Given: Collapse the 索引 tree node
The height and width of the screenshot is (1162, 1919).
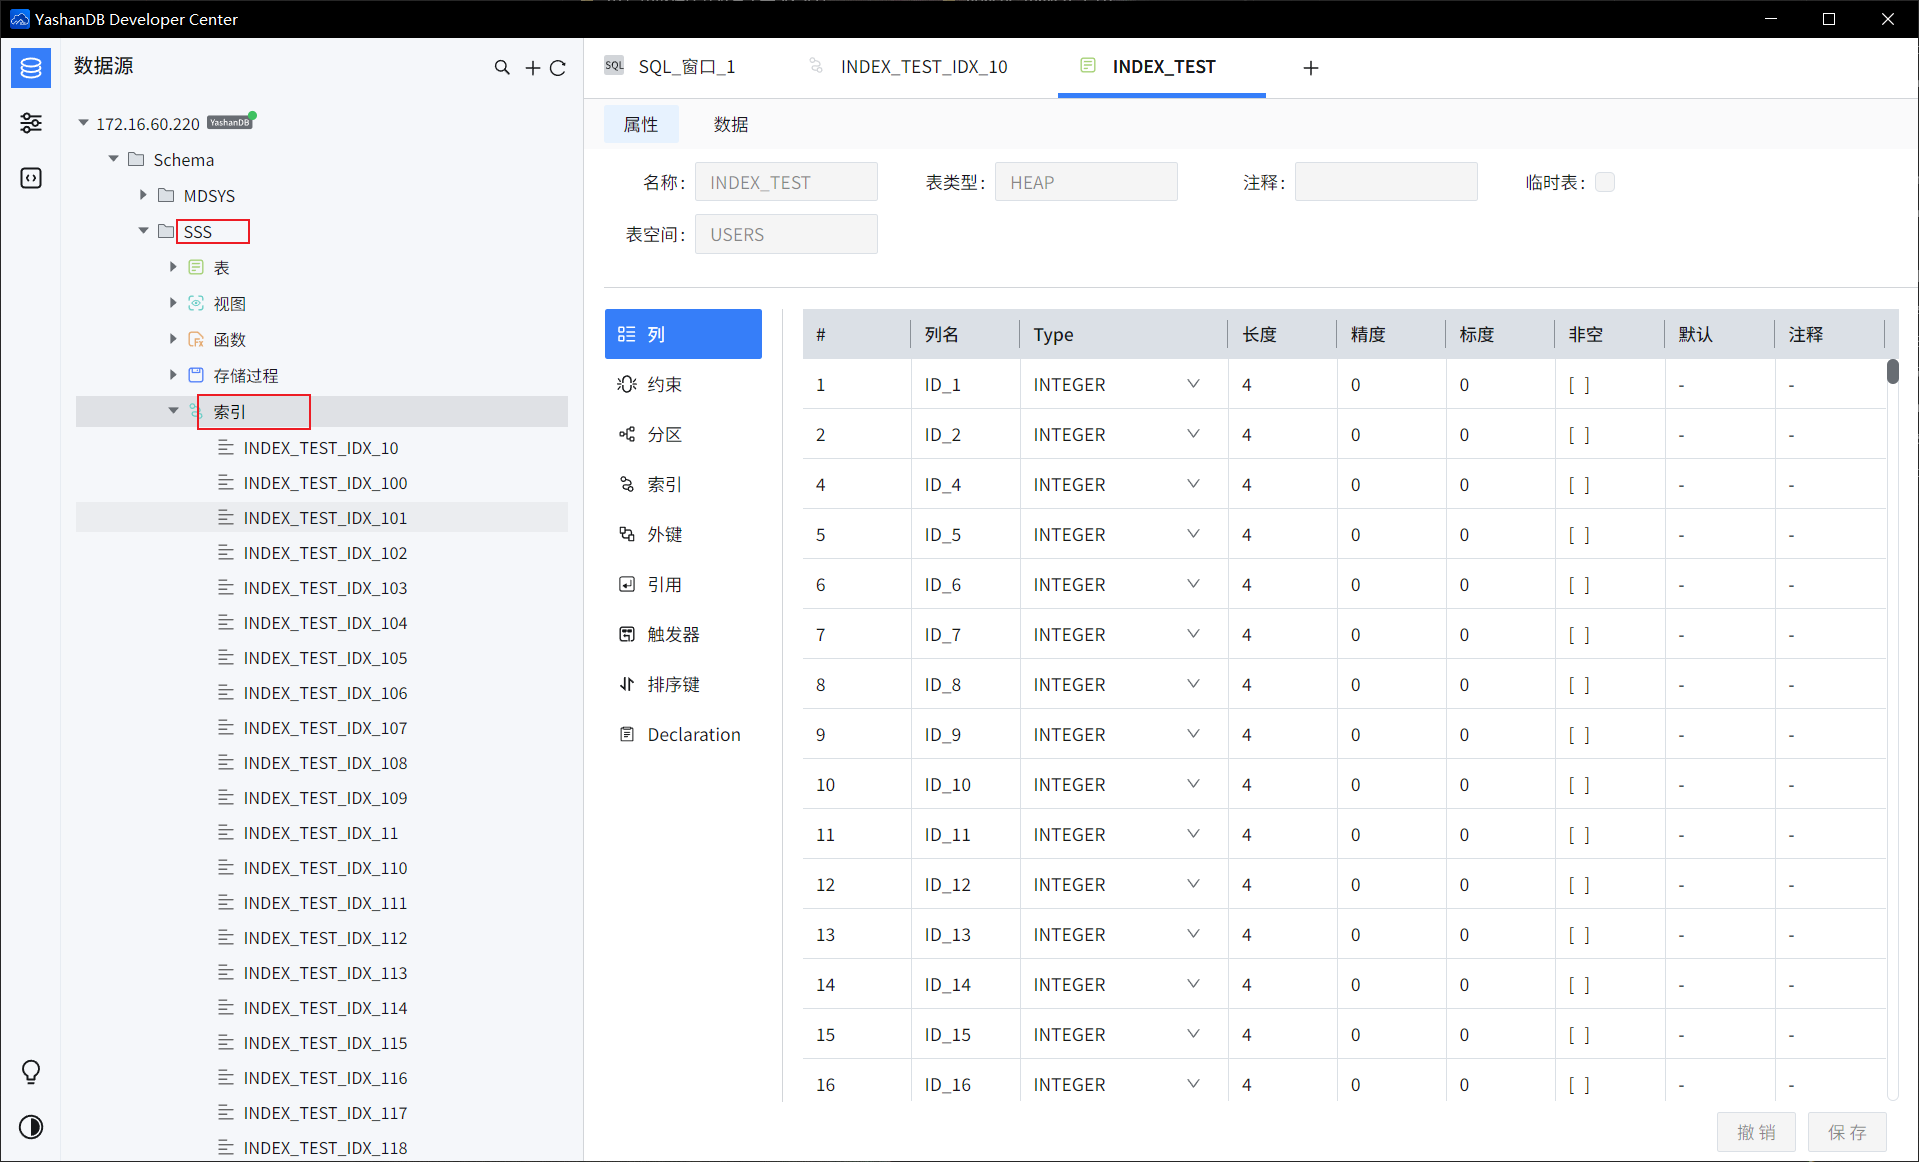Looking at the screenshot, I should coord(173,411).
